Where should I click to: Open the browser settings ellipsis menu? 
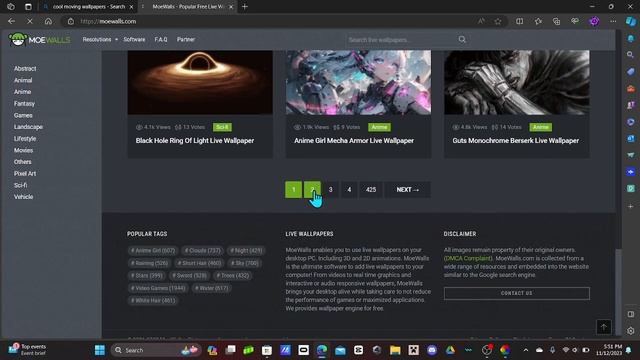click(x=613, y=21)
